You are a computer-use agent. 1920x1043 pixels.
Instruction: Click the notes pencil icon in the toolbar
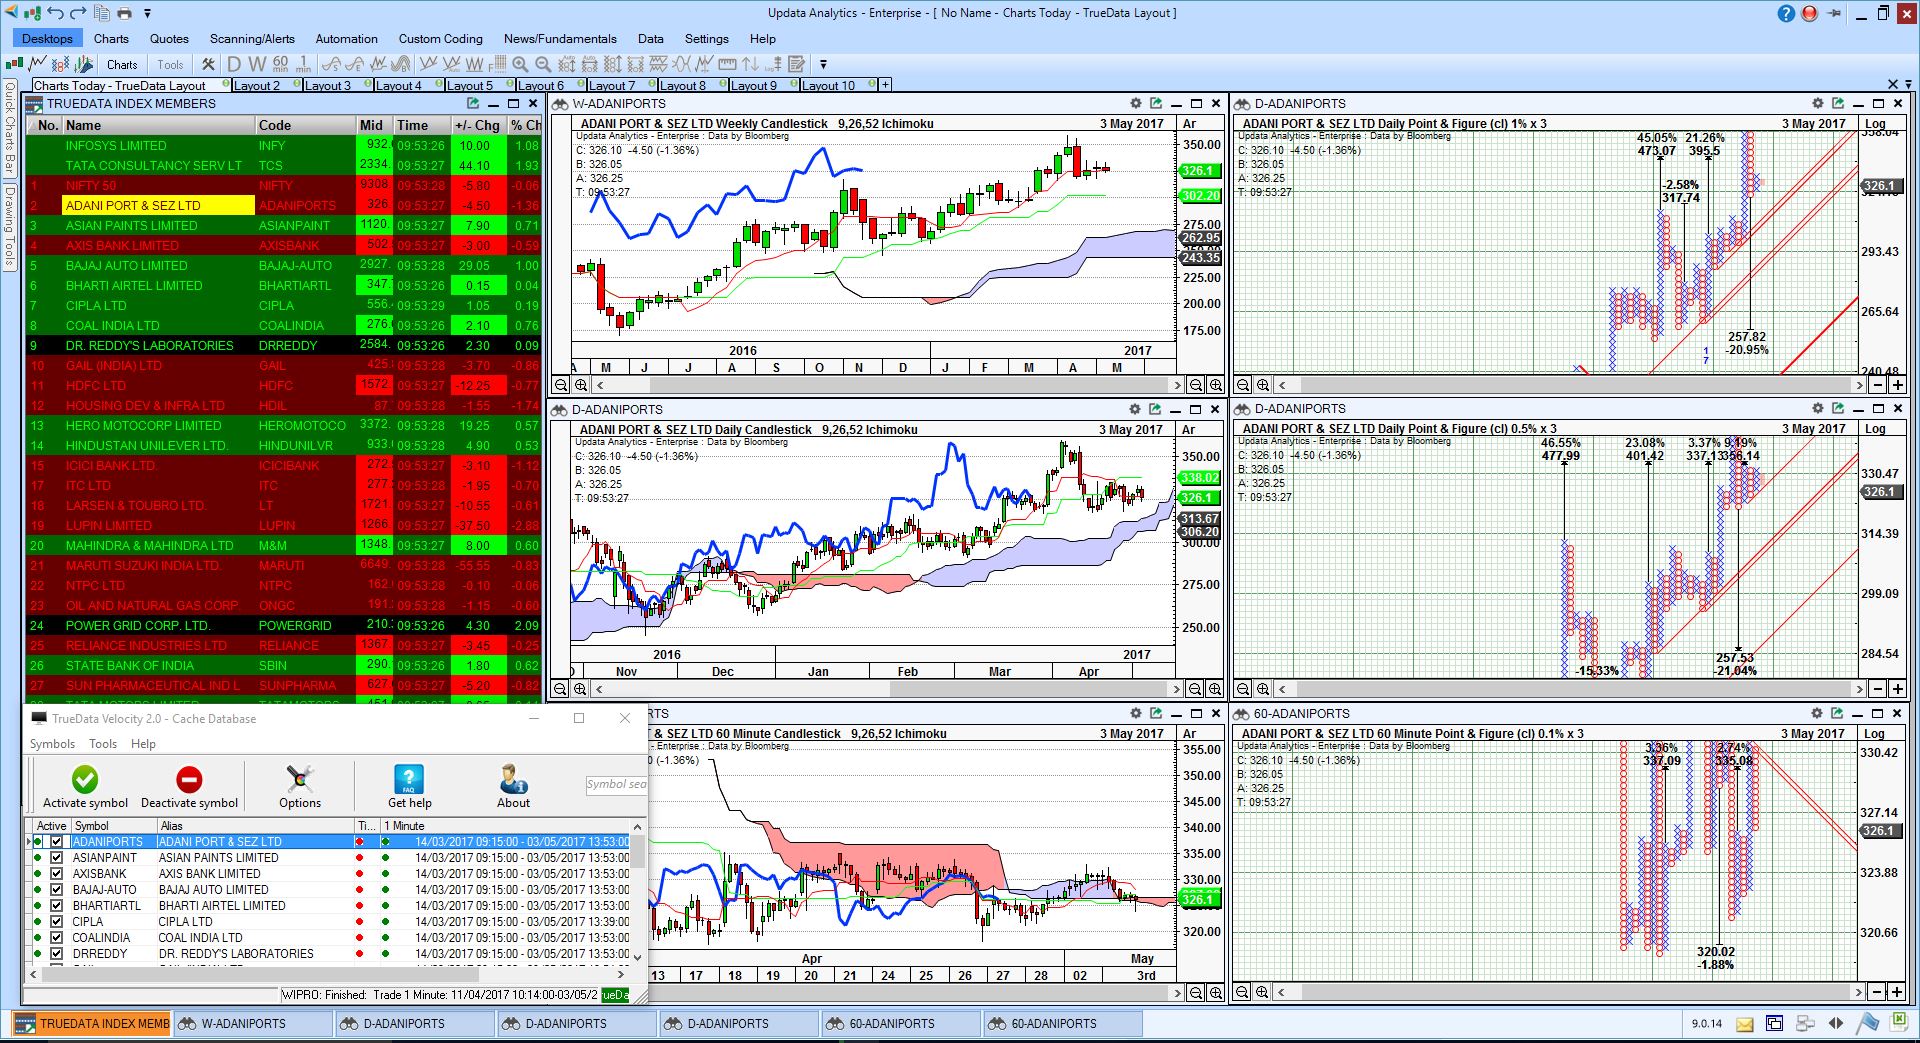click(x=797, y=64)
